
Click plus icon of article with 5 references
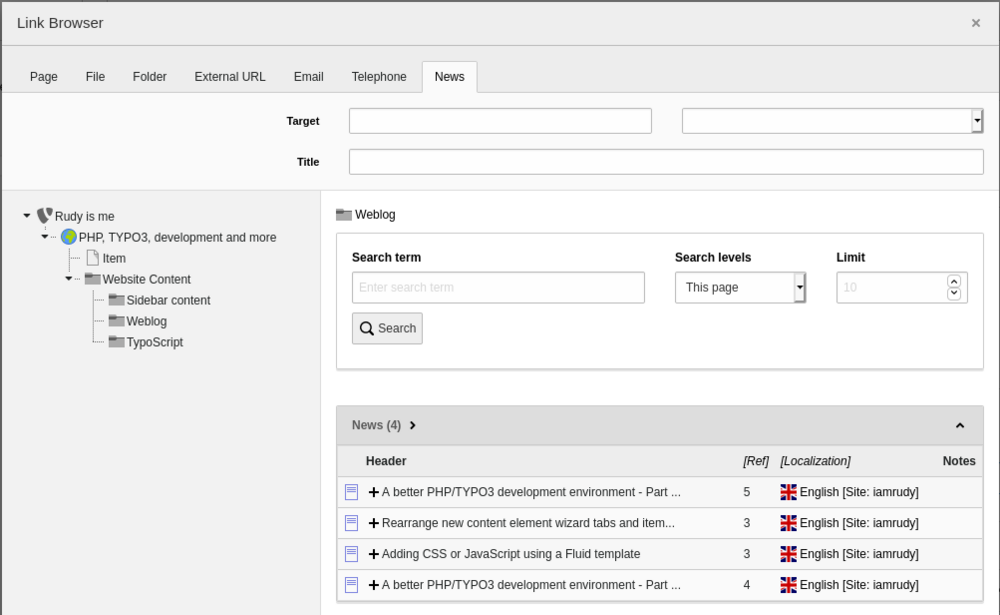tap(374, 492)
